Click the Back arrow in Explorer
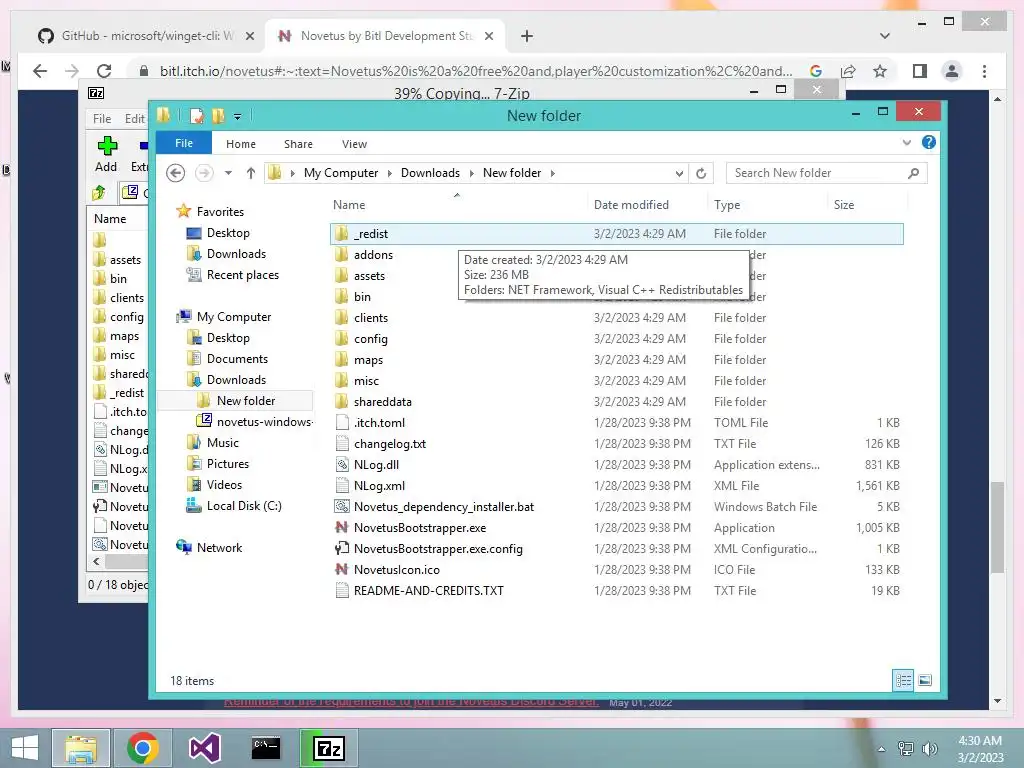This screenshot has height=768, width=1024. (x=175, y=173)
